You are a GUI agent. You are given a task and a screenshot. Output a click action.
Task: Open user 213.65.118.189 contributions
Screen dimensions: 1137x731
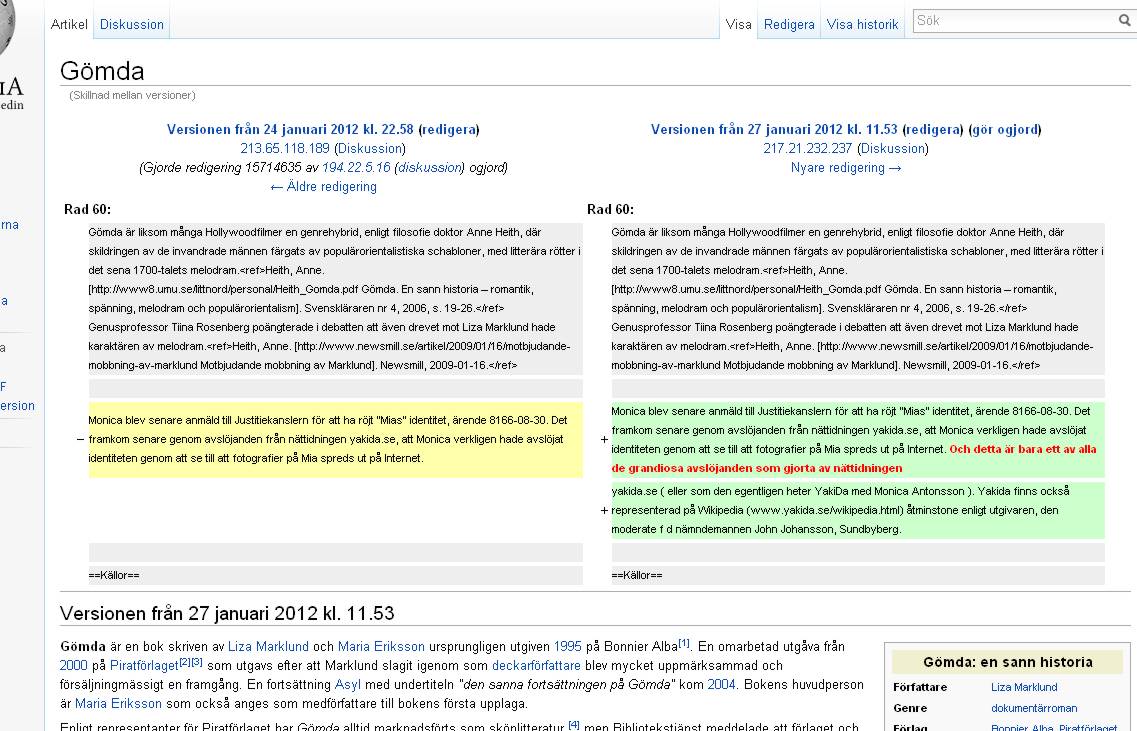[285, 148]
